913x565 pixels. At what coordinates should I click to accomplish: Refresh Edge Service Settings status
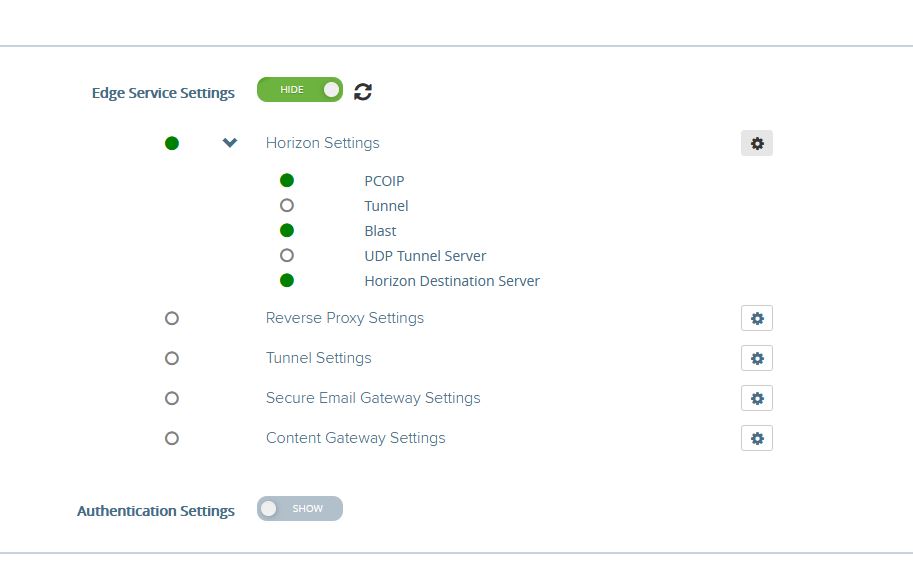click(x=363, y=91)
